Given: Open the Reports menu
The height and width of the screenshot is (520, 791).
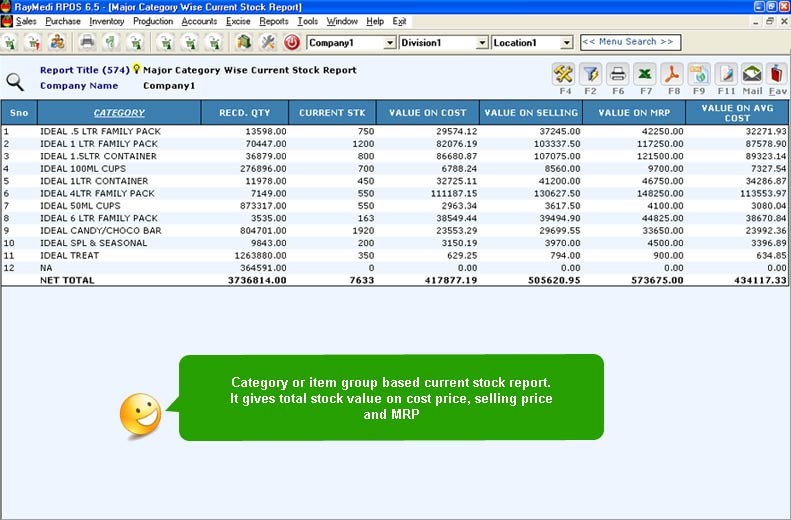Looking at the screenshot, I should pyautogui.click(x=274, y=21).
